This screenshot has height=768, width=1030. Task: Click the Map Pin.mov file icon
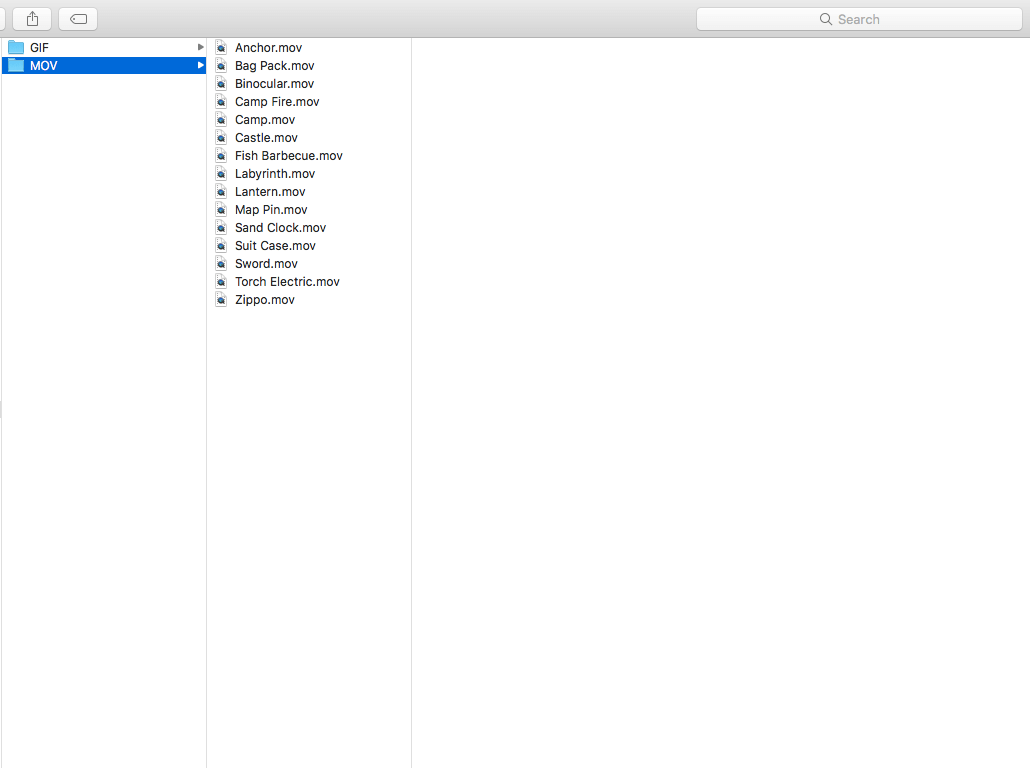(221, 210)
